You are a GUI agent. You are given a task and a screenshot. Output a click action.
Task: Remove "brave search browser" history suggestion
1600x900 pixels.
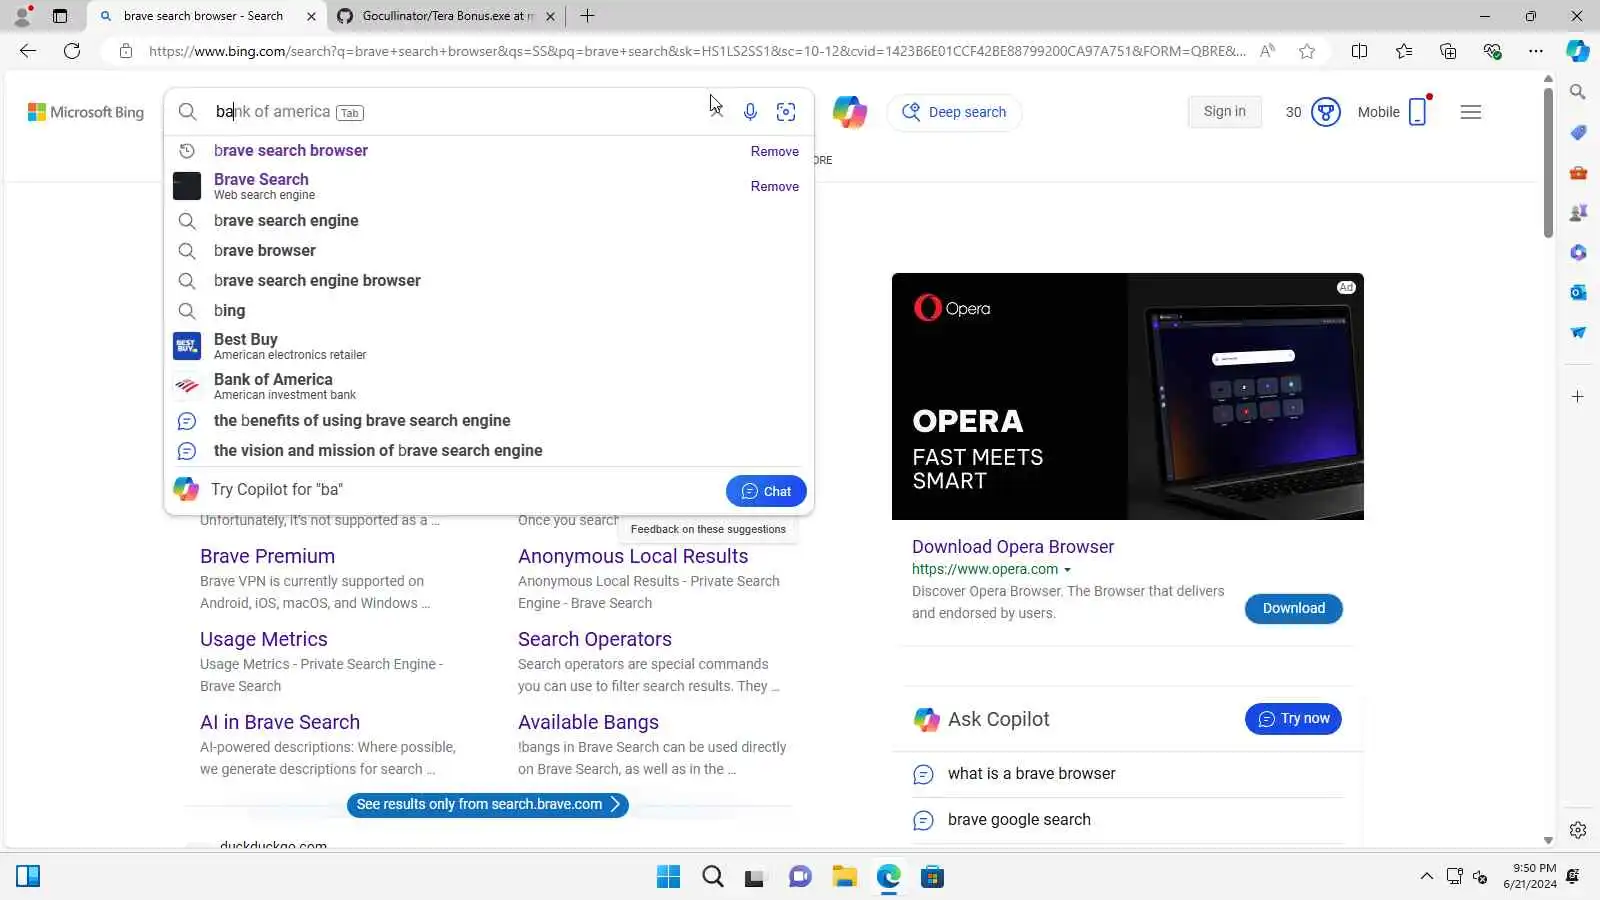(x=775, y=151)
